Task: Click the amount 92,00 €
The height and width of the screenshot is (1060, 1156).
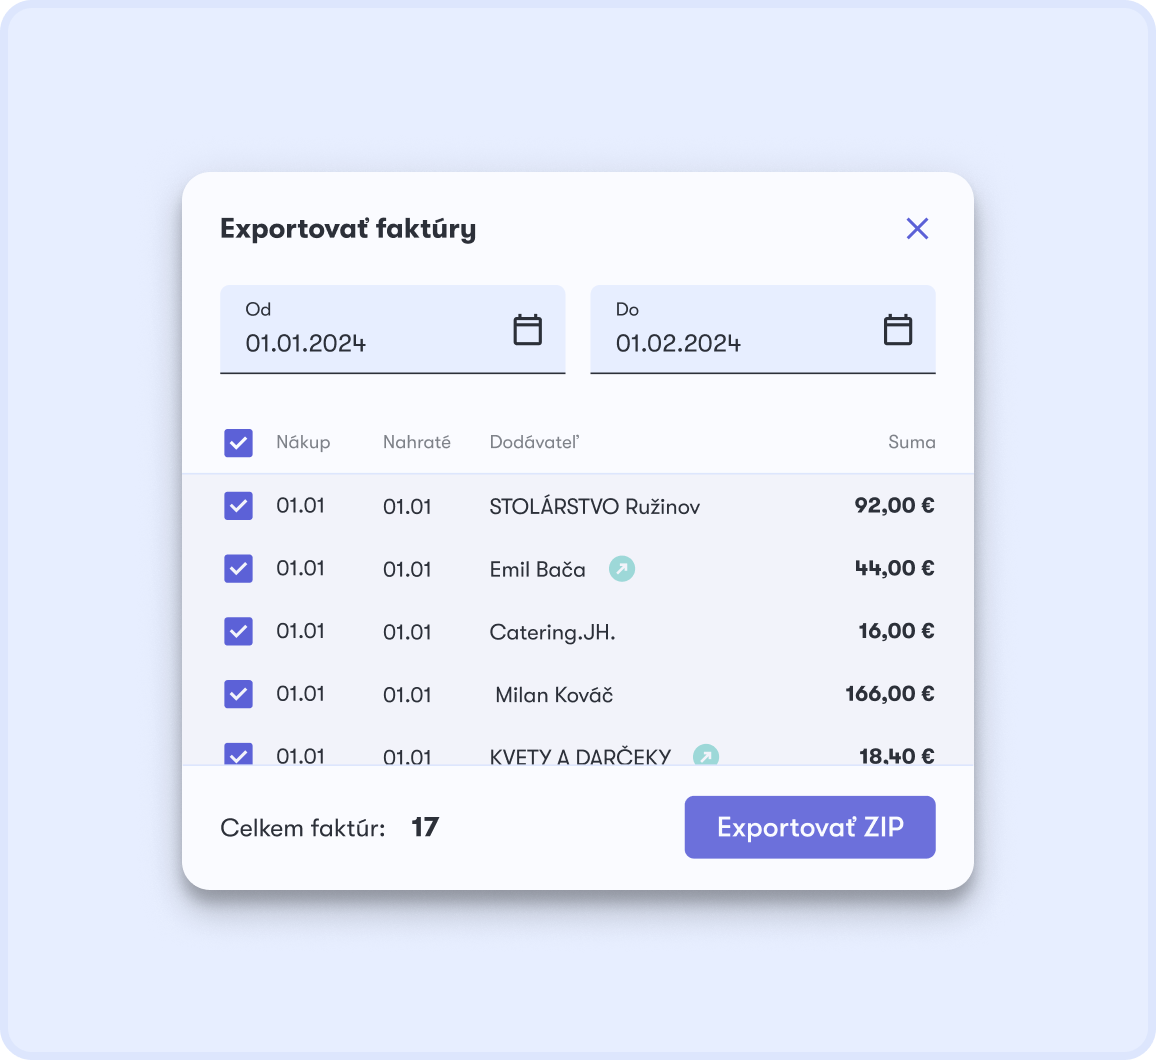Action: tap(894, 505)
